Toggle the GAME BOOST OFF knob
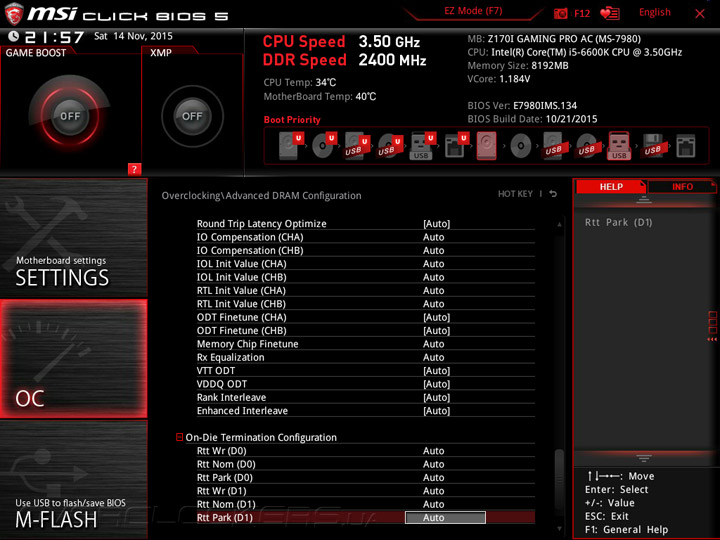720x540 pixels. [x=70, y=116]
